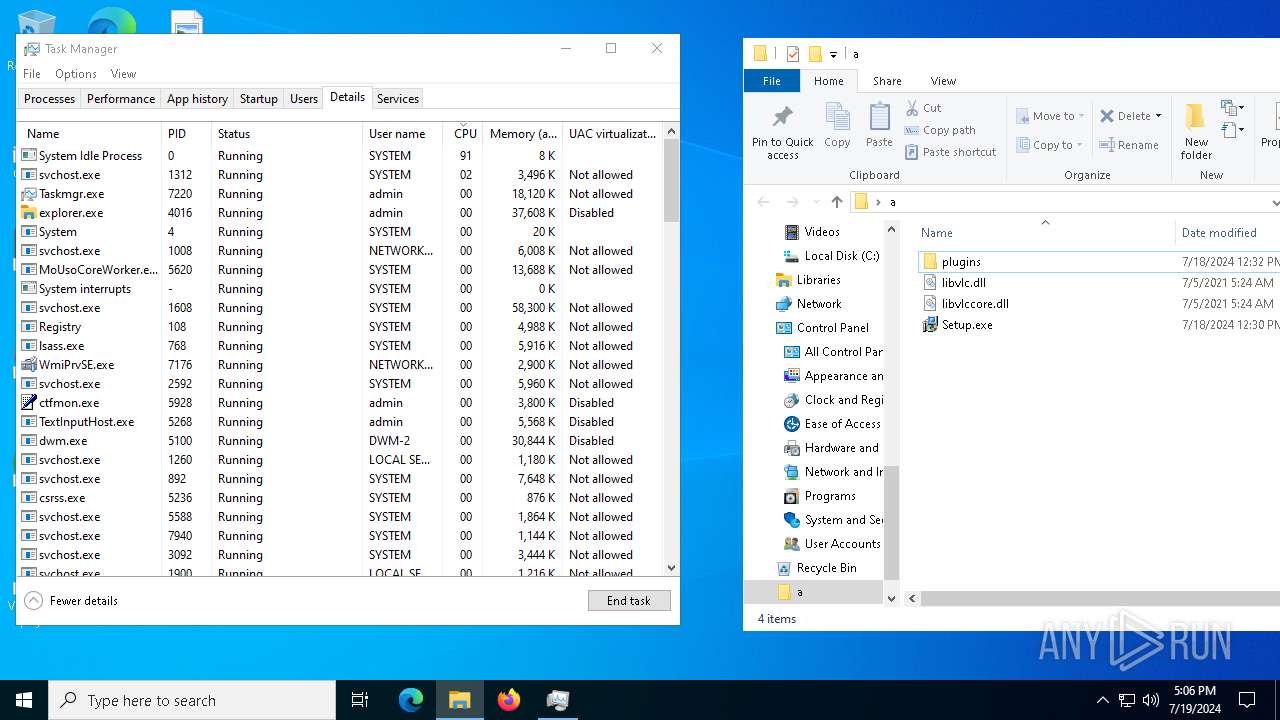Switch to the Performance tab
This screenshot has height=720, width=1280.
(x=121, y=99)
